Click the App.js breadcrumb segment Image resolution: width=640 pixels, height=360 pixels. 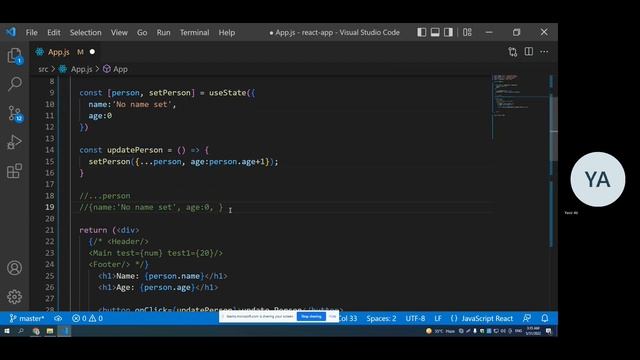point(81,69)
